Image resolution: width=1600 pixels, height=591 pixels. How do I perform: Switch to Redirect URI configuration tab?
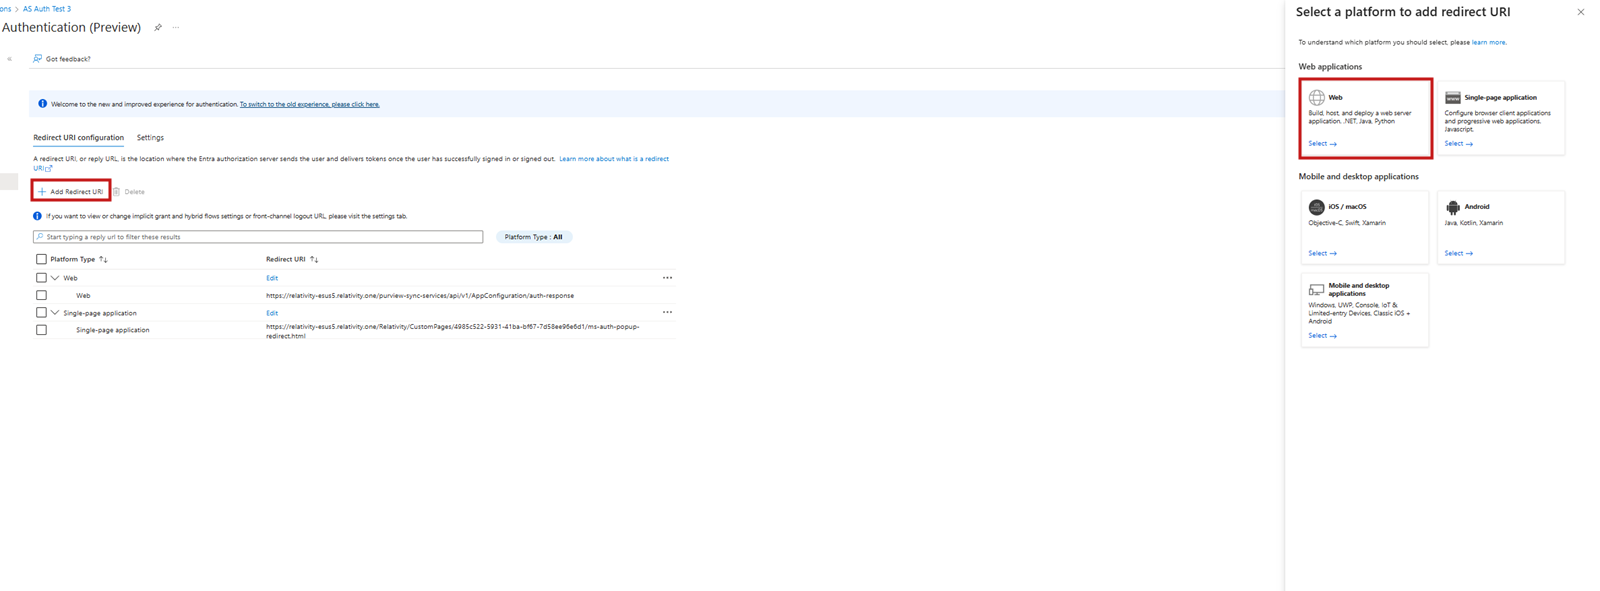[78, 138]
